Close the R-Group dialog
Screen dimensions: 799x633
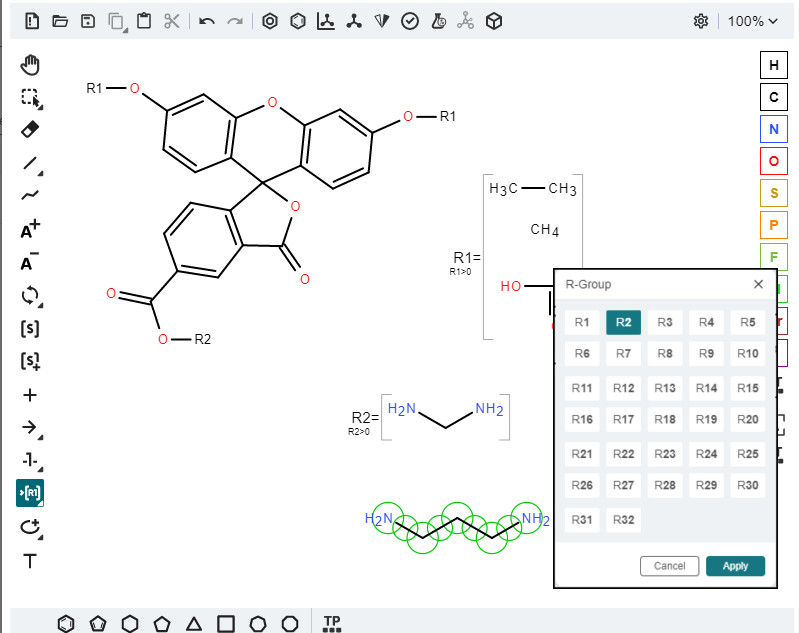tap(757, 284)
